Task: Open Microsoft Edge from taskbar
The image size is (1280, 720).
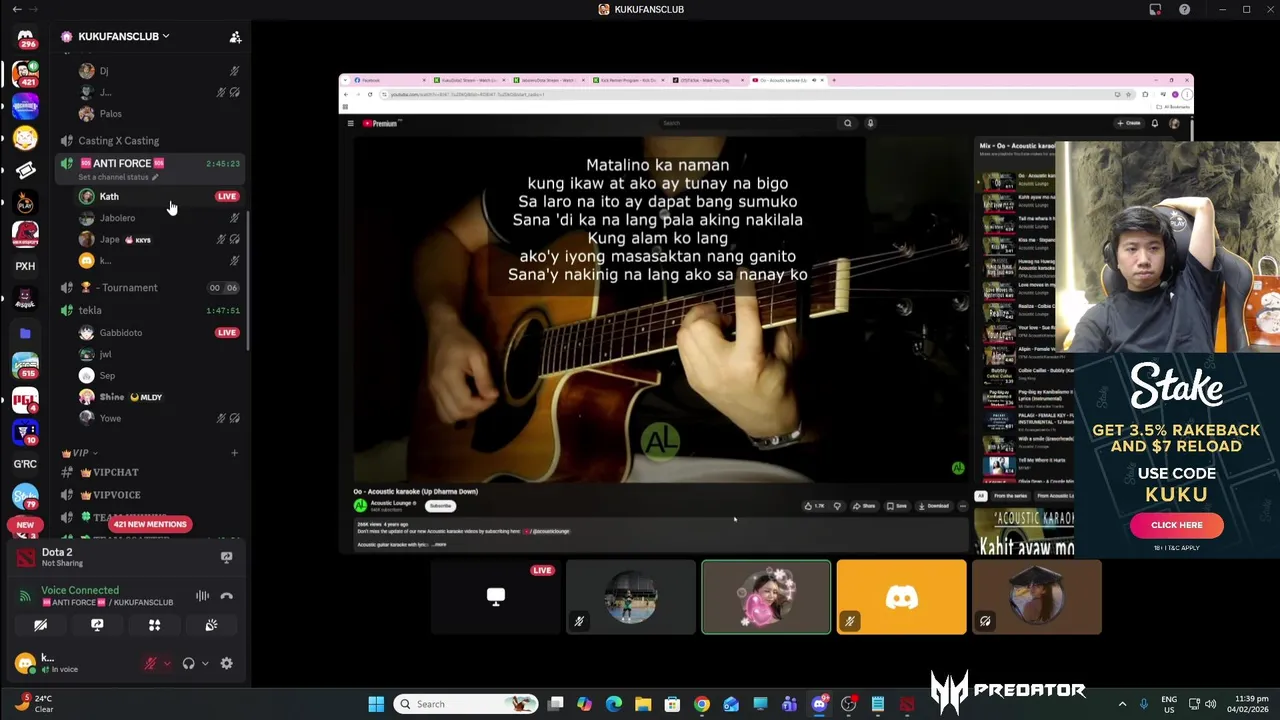Action: pyautogui.click(x=614, y=704)
